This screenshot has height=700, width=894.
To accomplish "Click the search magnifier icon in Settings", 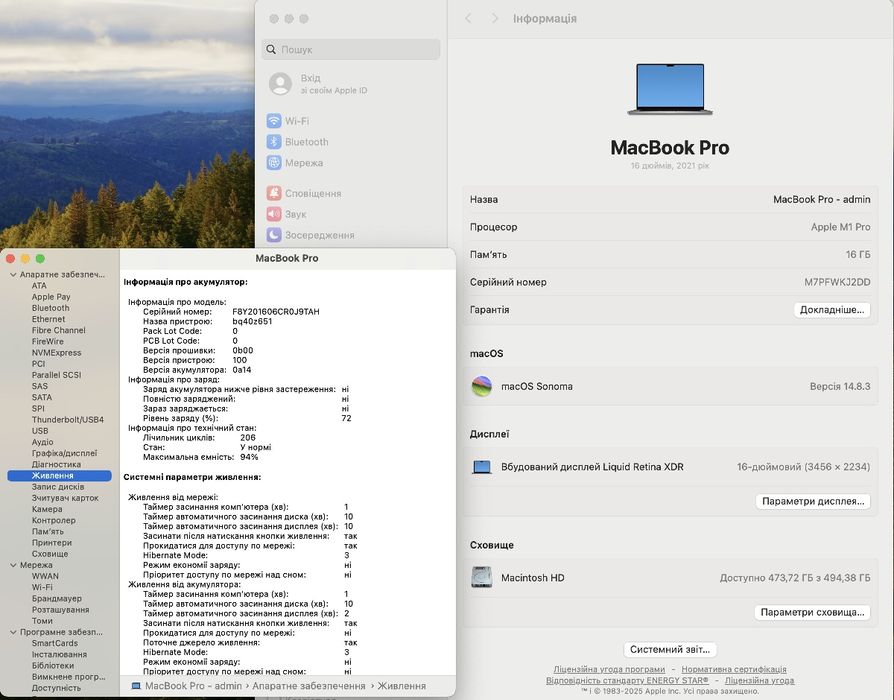I will tap(271, 50).
